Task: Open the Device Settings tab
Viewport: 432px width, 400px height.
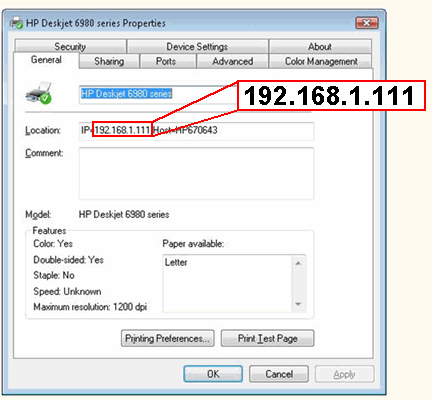Action: click(198, 46)
